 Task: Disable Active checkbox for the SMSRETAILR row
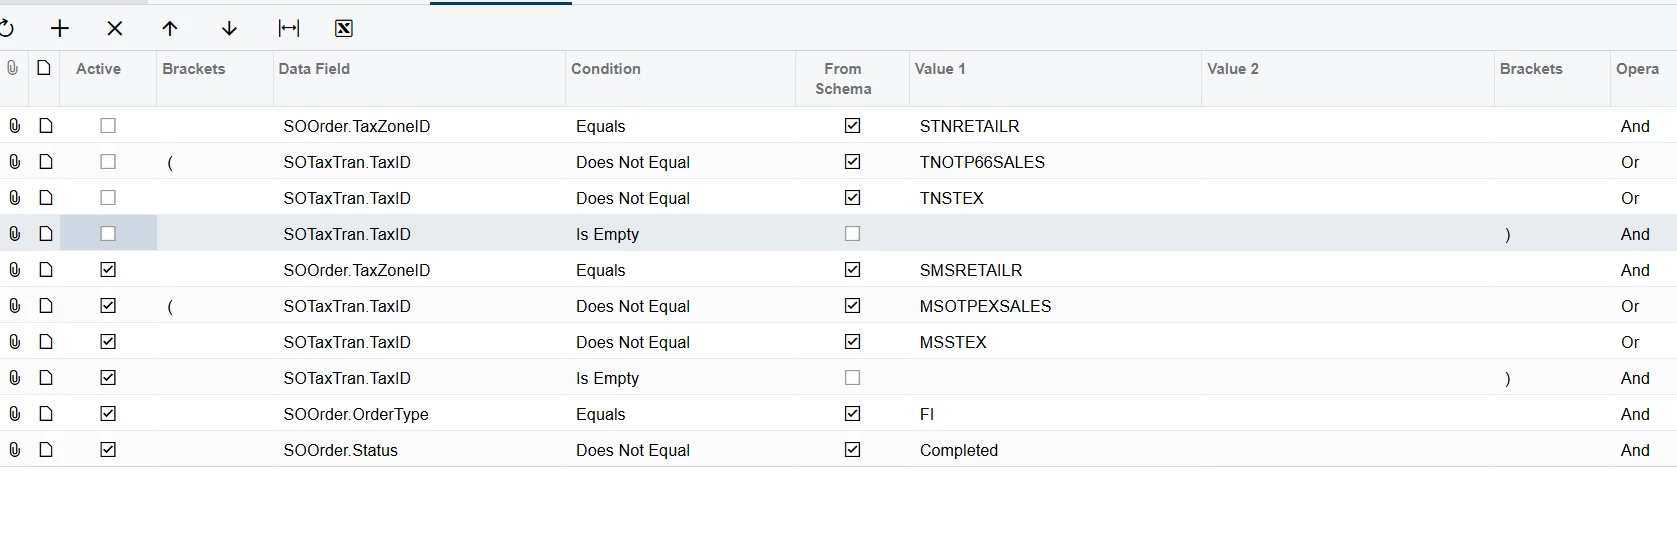pyautogui.click(x=108, y=270)
